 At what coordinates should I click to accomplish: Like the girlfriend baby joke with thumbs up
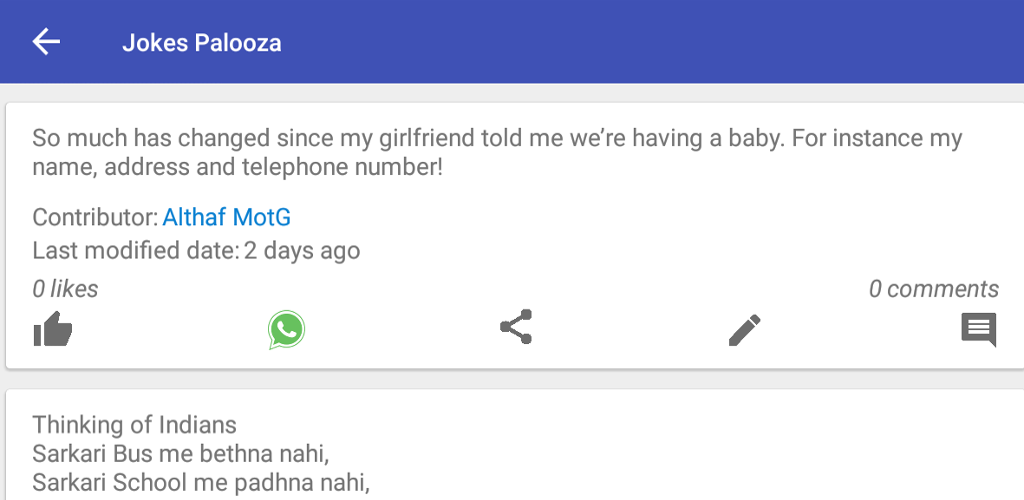53,328
